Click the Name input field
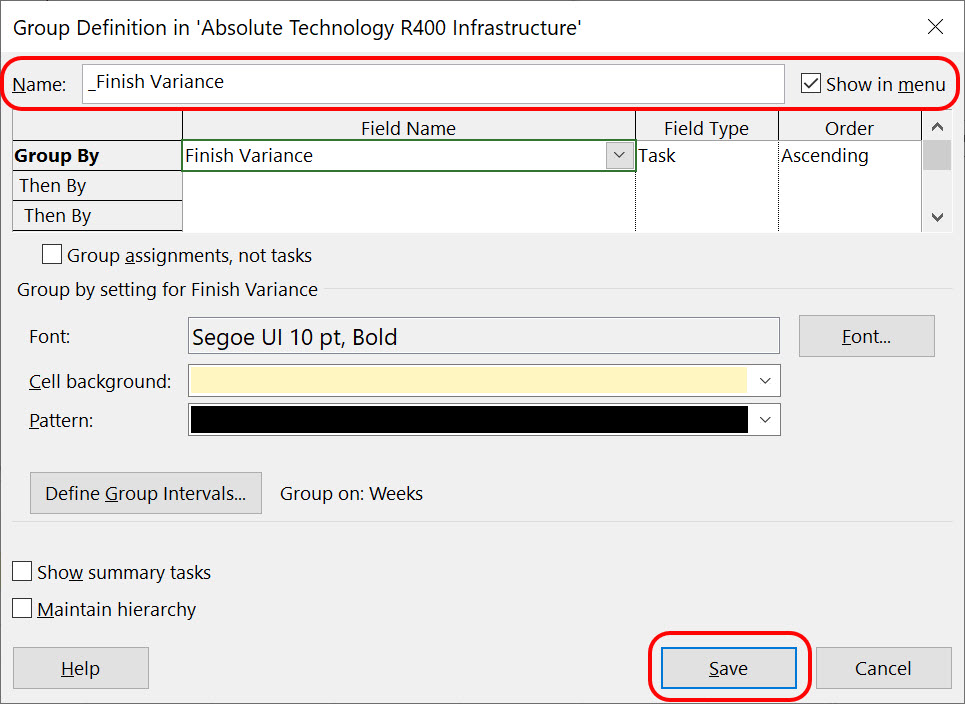 pyautogui.click(x=433, y=84)
